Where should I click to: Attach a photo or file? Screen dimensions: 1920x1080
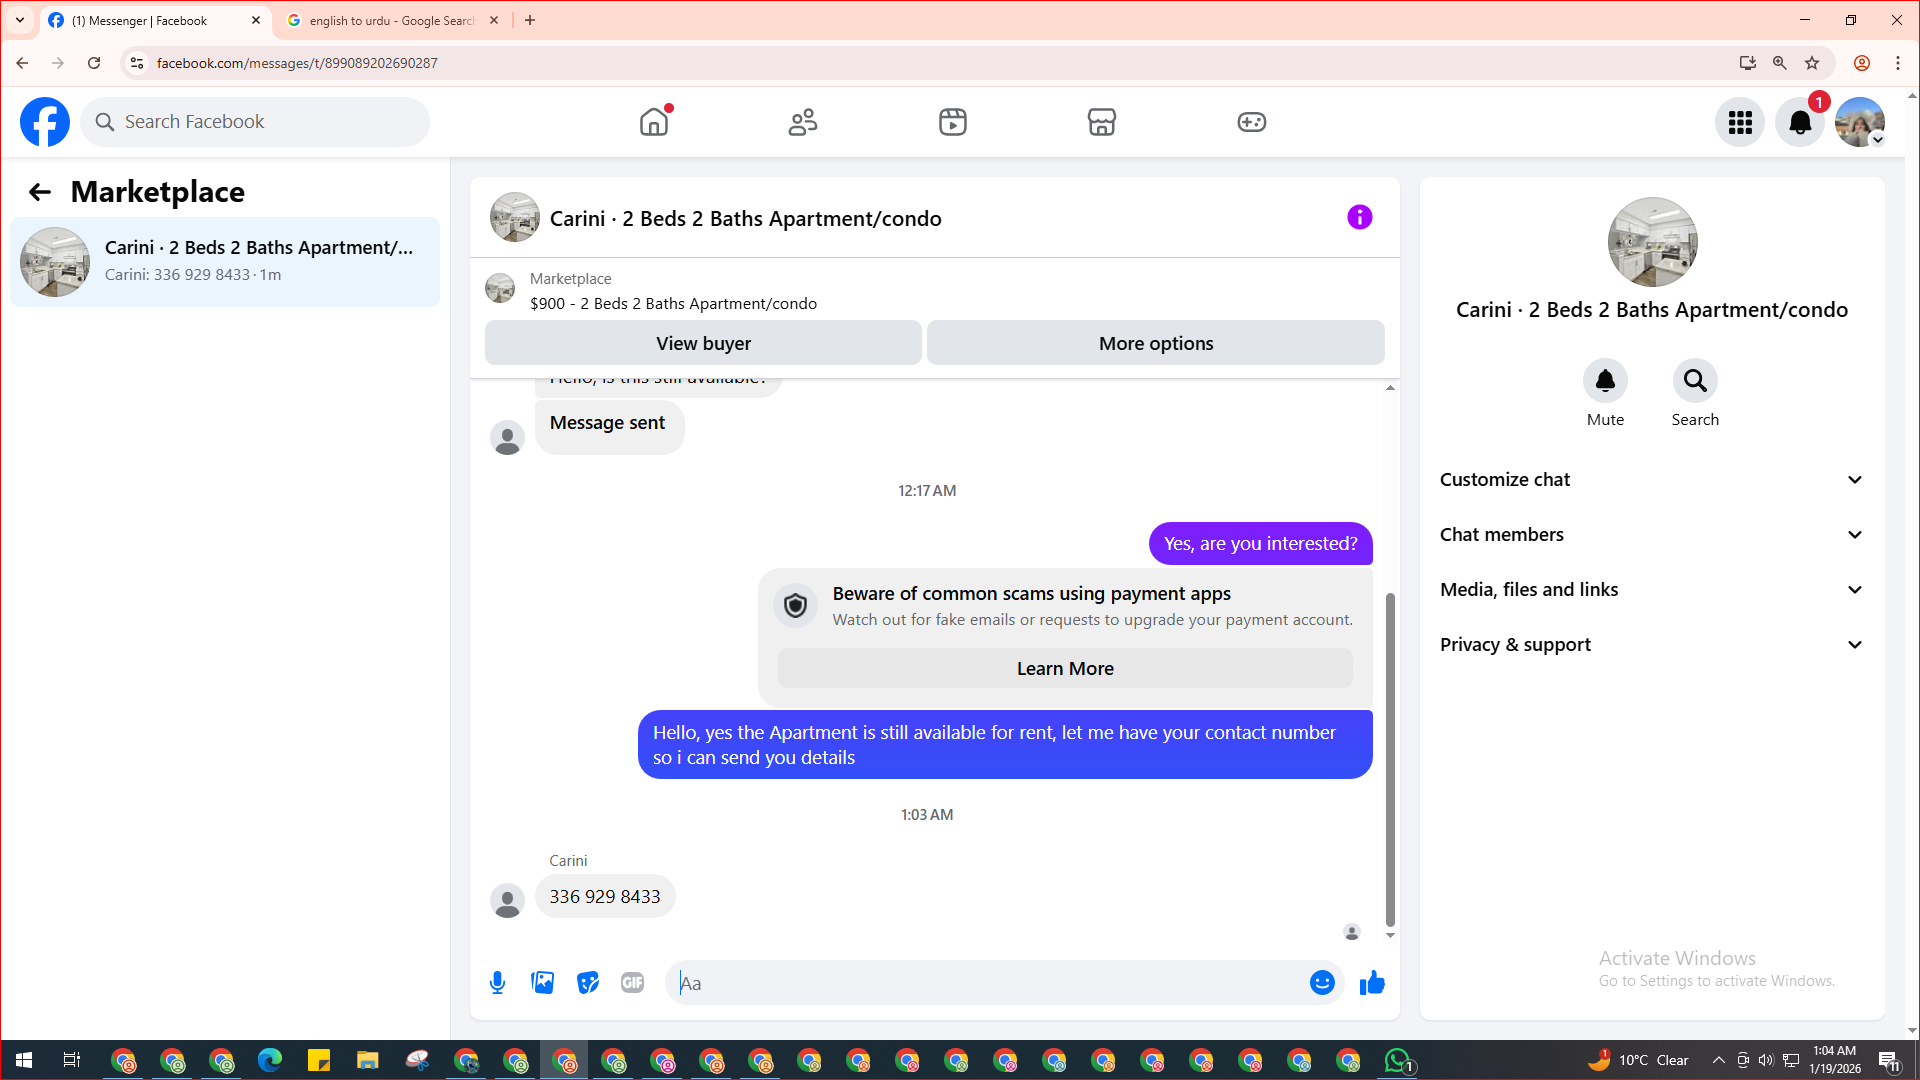coord(543,983)
